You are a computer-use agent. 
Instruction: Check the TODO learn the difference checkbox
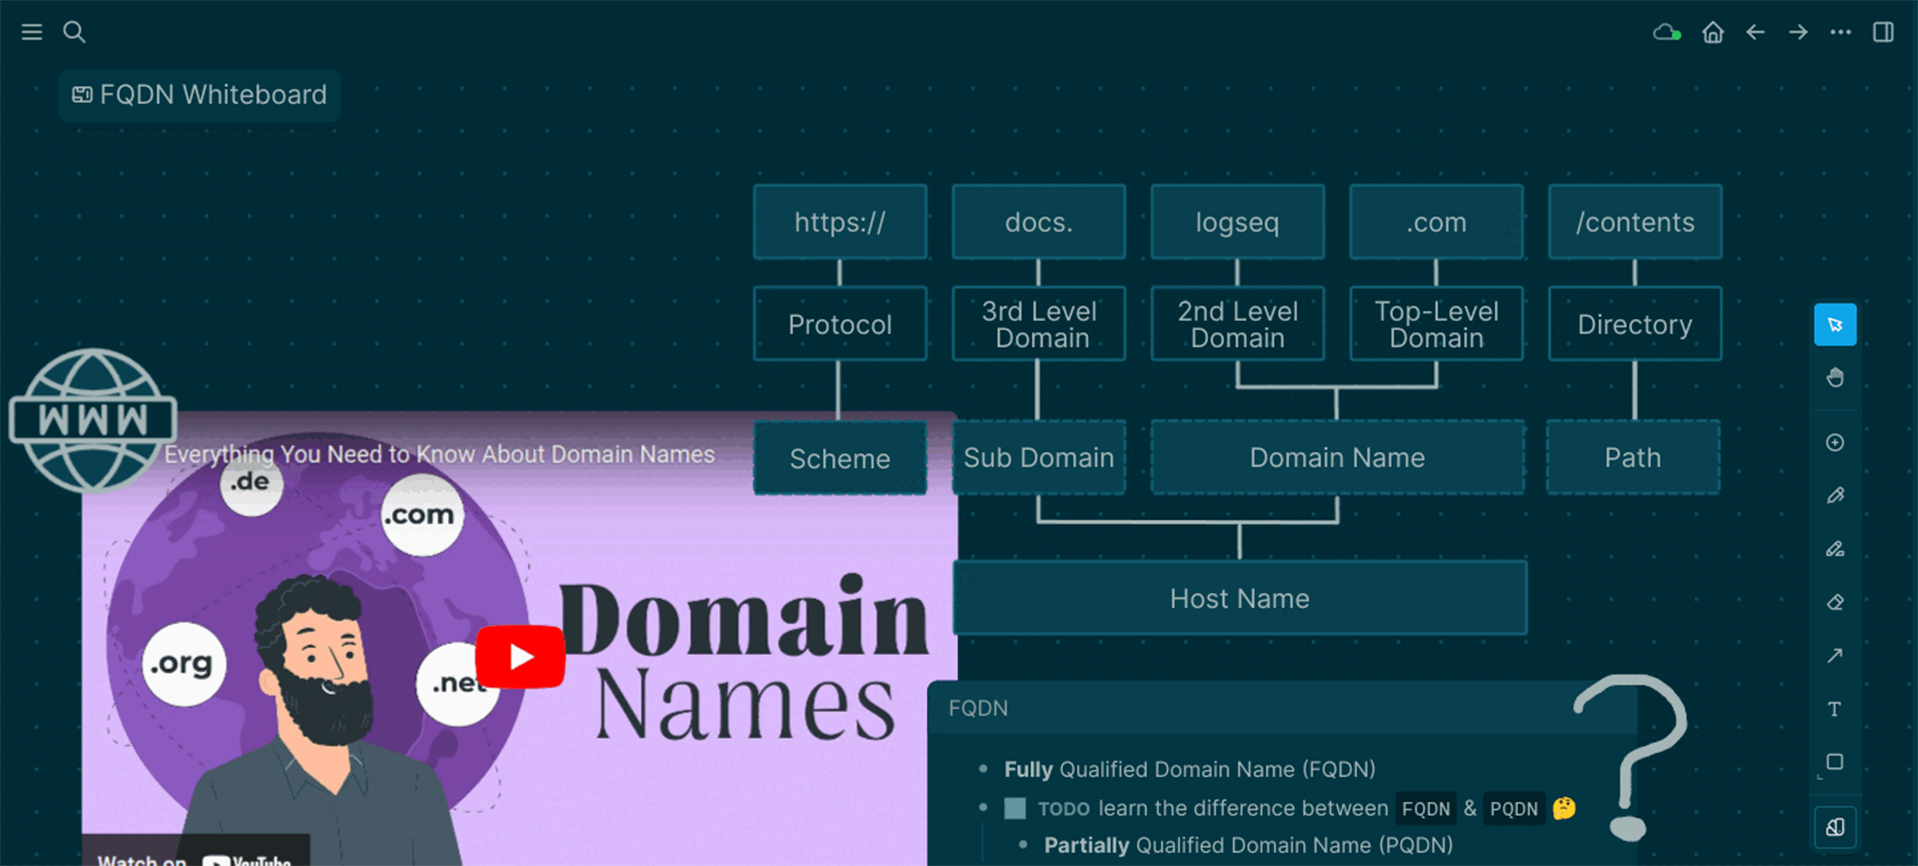[x=1015, y=808]
